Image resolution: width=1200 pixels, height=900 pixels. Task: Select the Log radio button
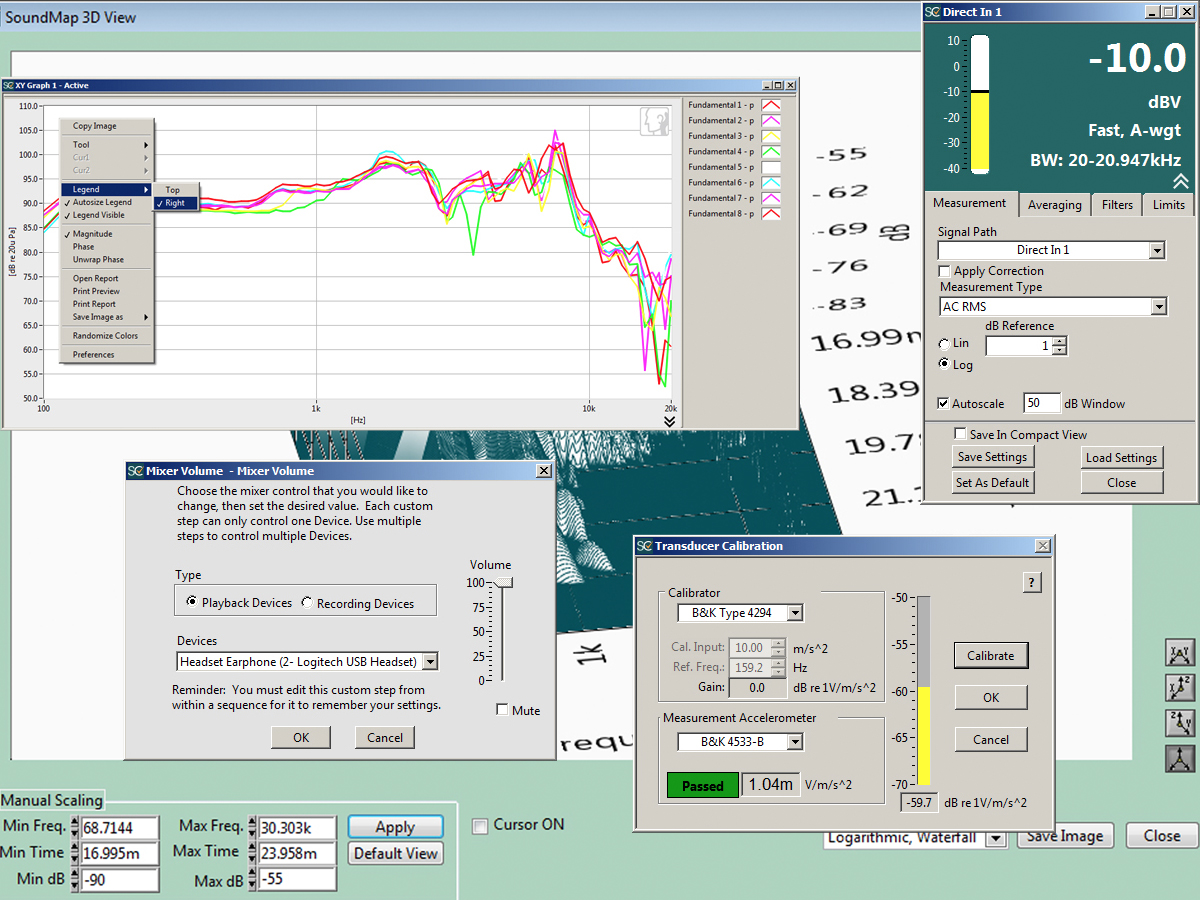click(944, 365)
